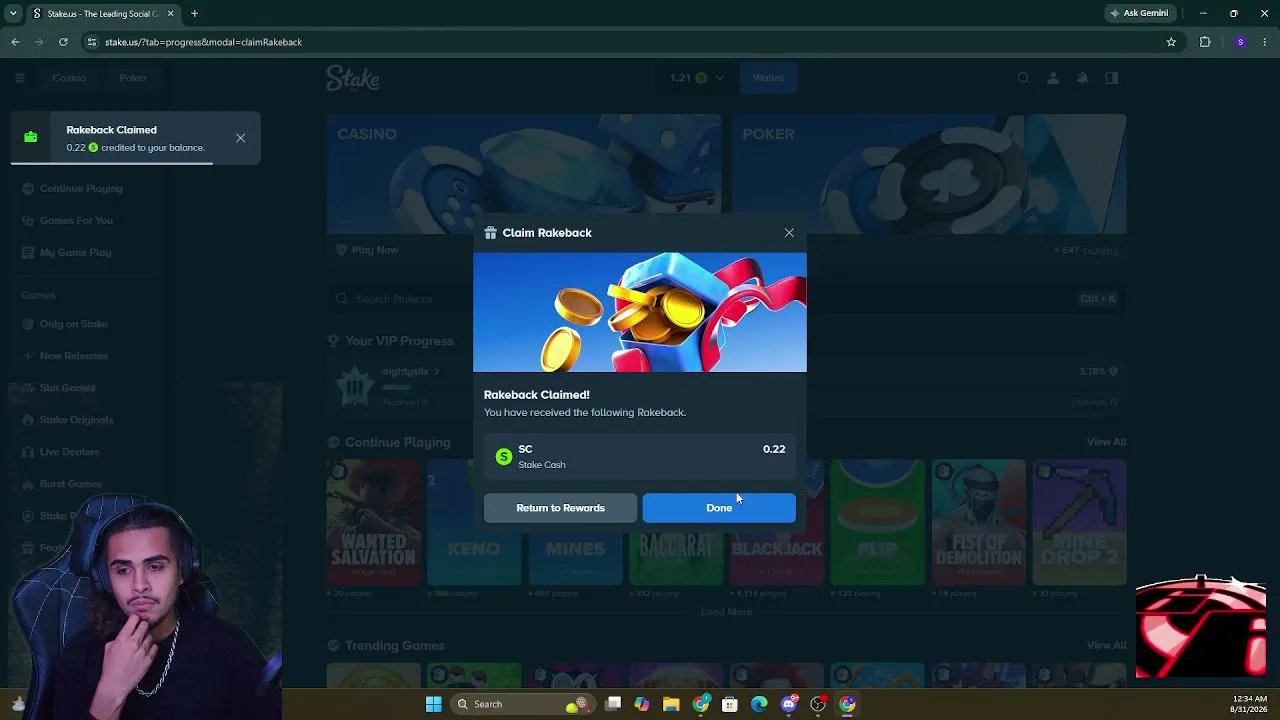
Task: Open the Chrome profile avatar
Action: (x=1241, y=42)
